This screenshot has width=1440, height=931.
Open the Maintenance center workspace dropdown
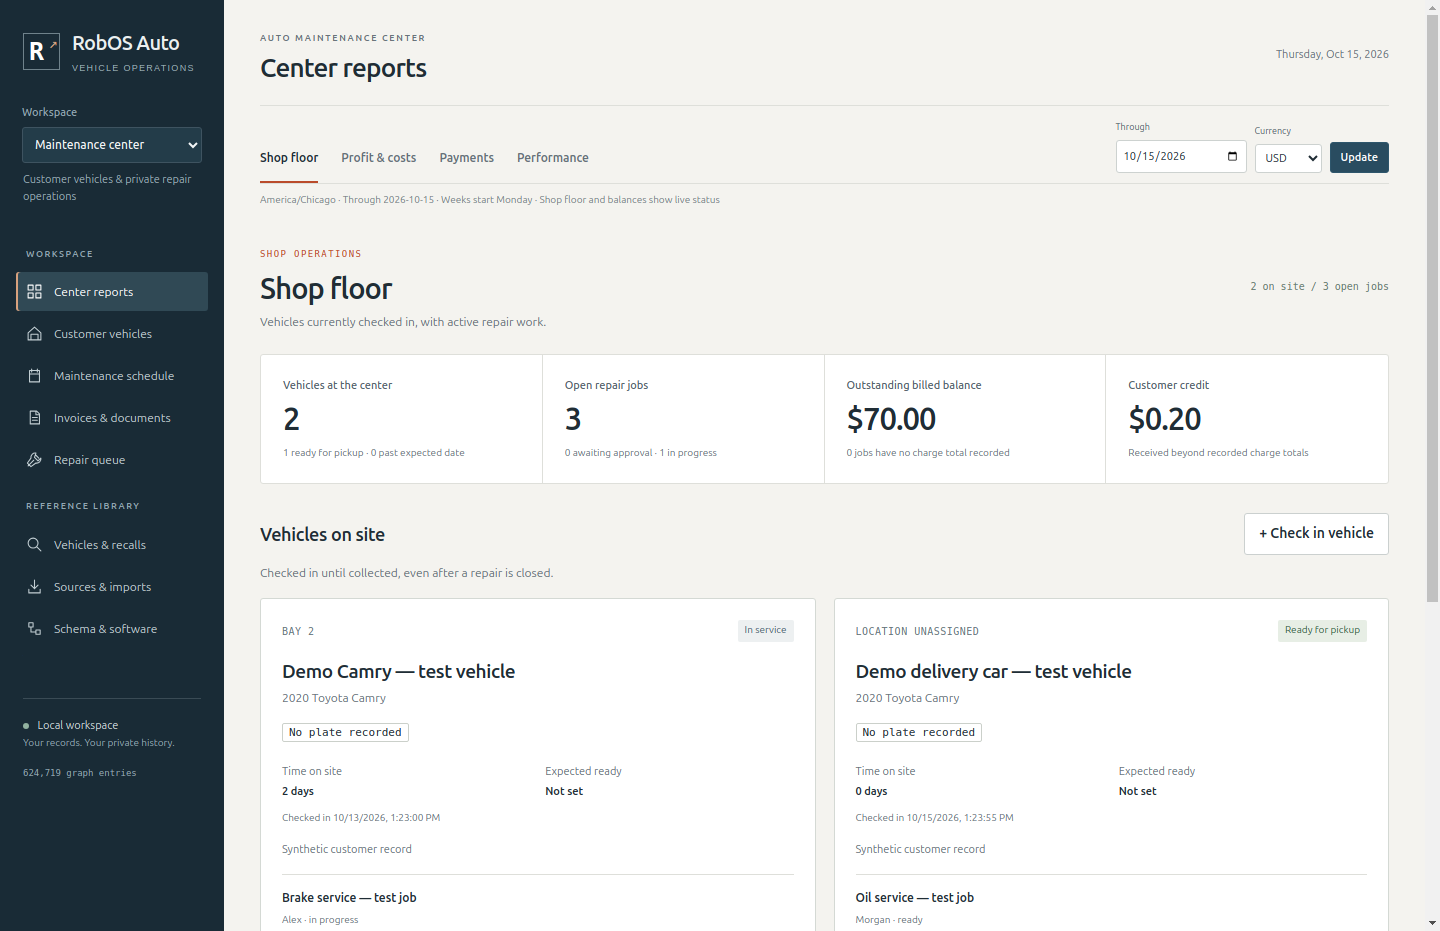coord(112,145)
